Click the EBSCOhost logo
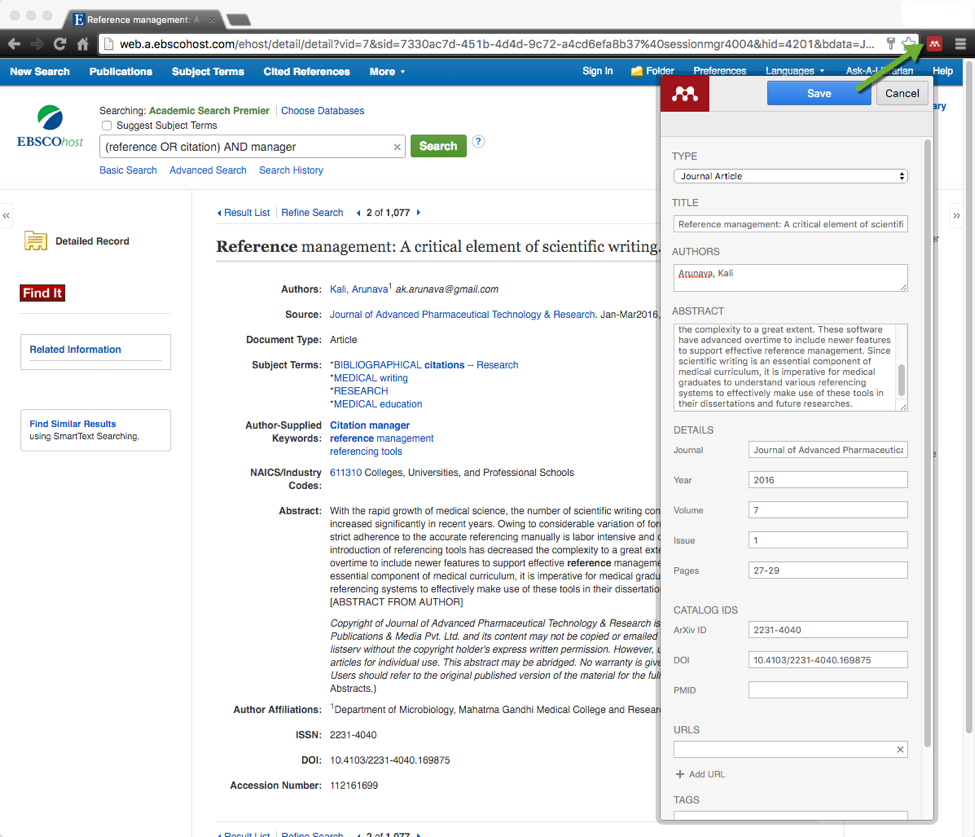This screenshot has width=975, height=837. [x=50, y=127]
